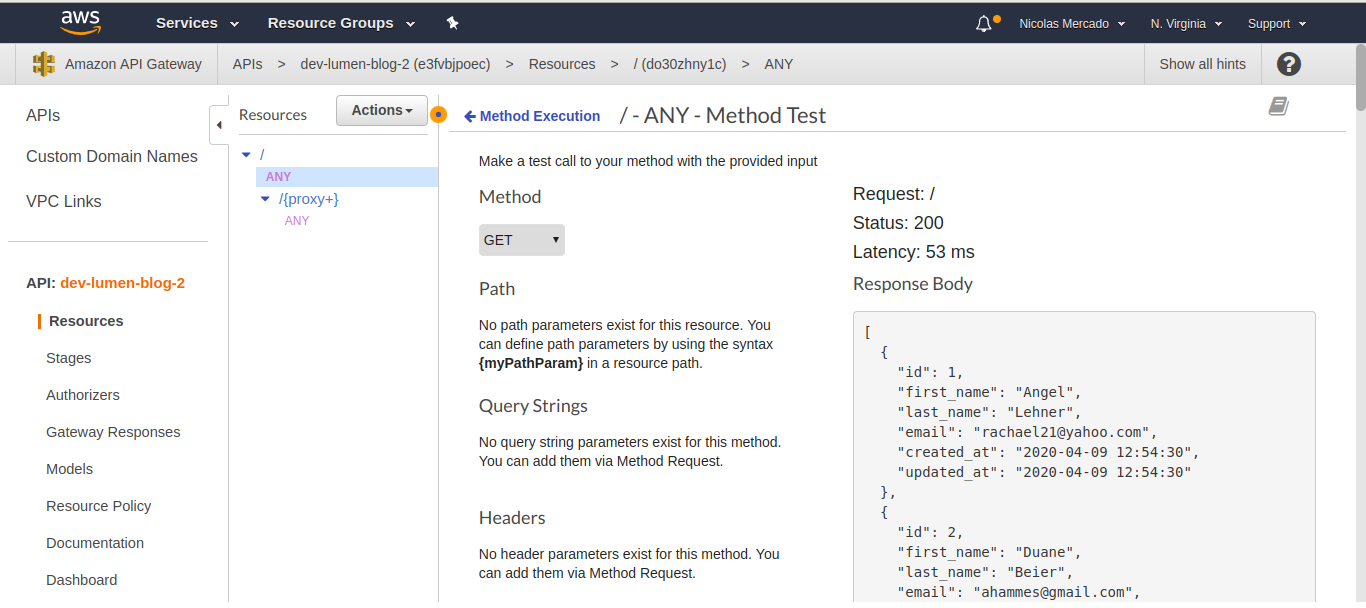
Task: Open the notifications bell
Action: [x=984, y=23]
